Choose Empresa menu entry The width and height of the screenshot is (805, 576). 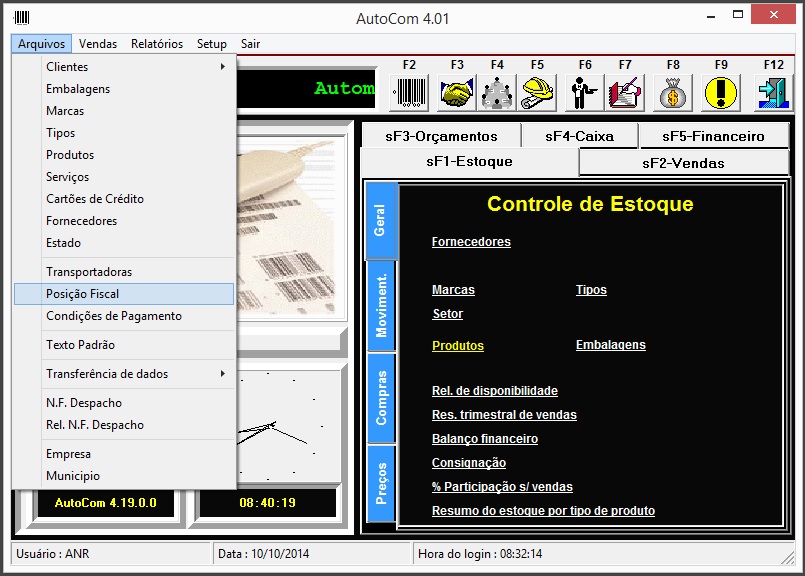pyautogui.click(x=124, y=454)
